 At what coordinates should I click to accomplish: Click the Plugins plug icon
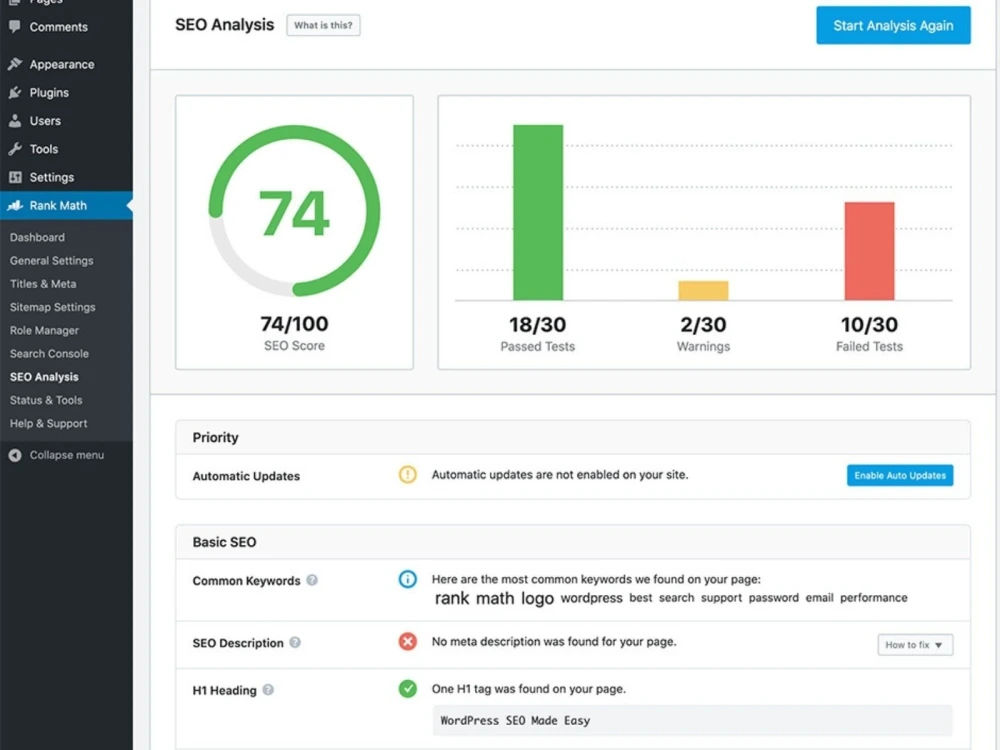point(15,92)
